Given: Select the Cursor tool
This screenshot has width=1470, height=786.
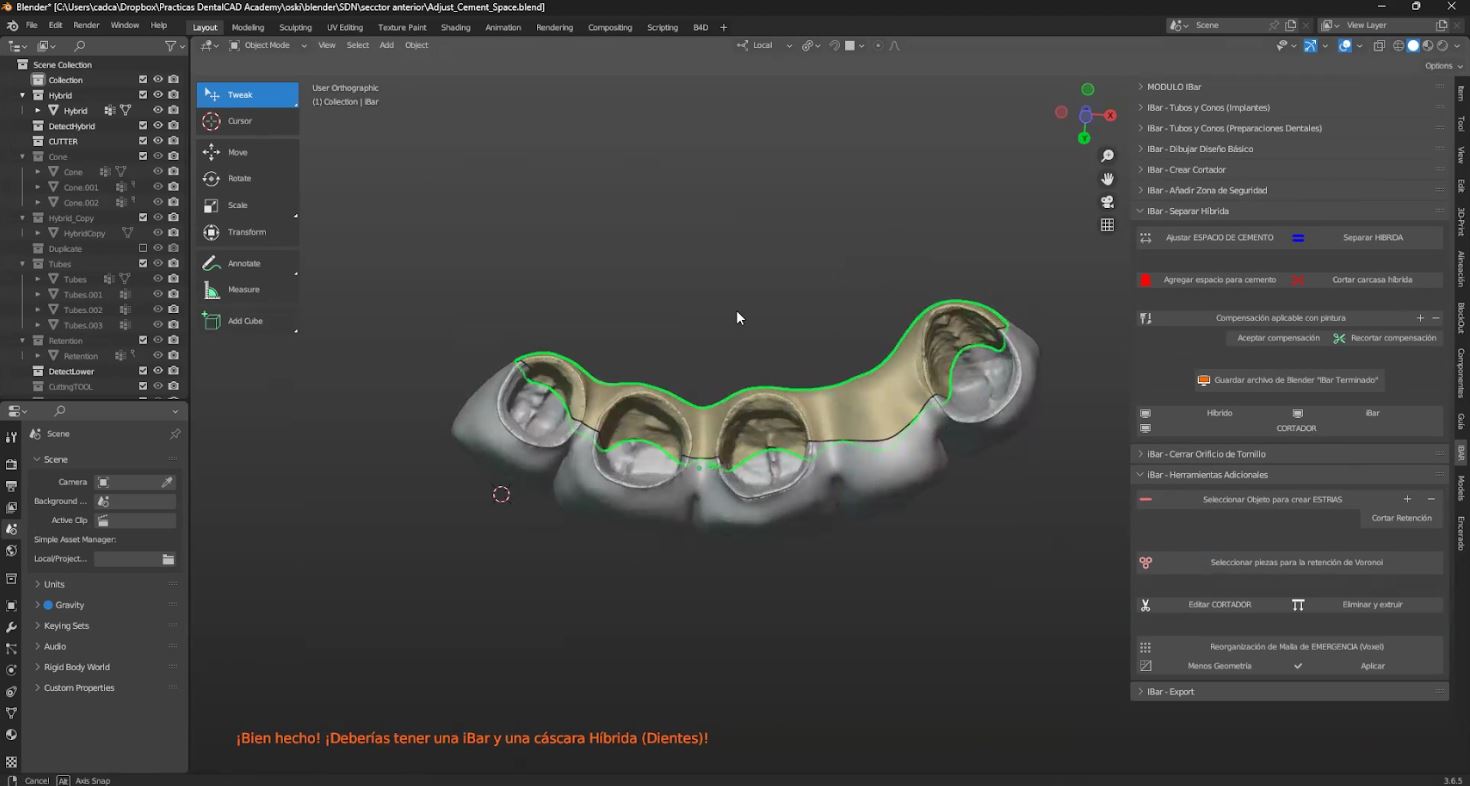Looking at the screenshot, I should click(x=247, y=121).
